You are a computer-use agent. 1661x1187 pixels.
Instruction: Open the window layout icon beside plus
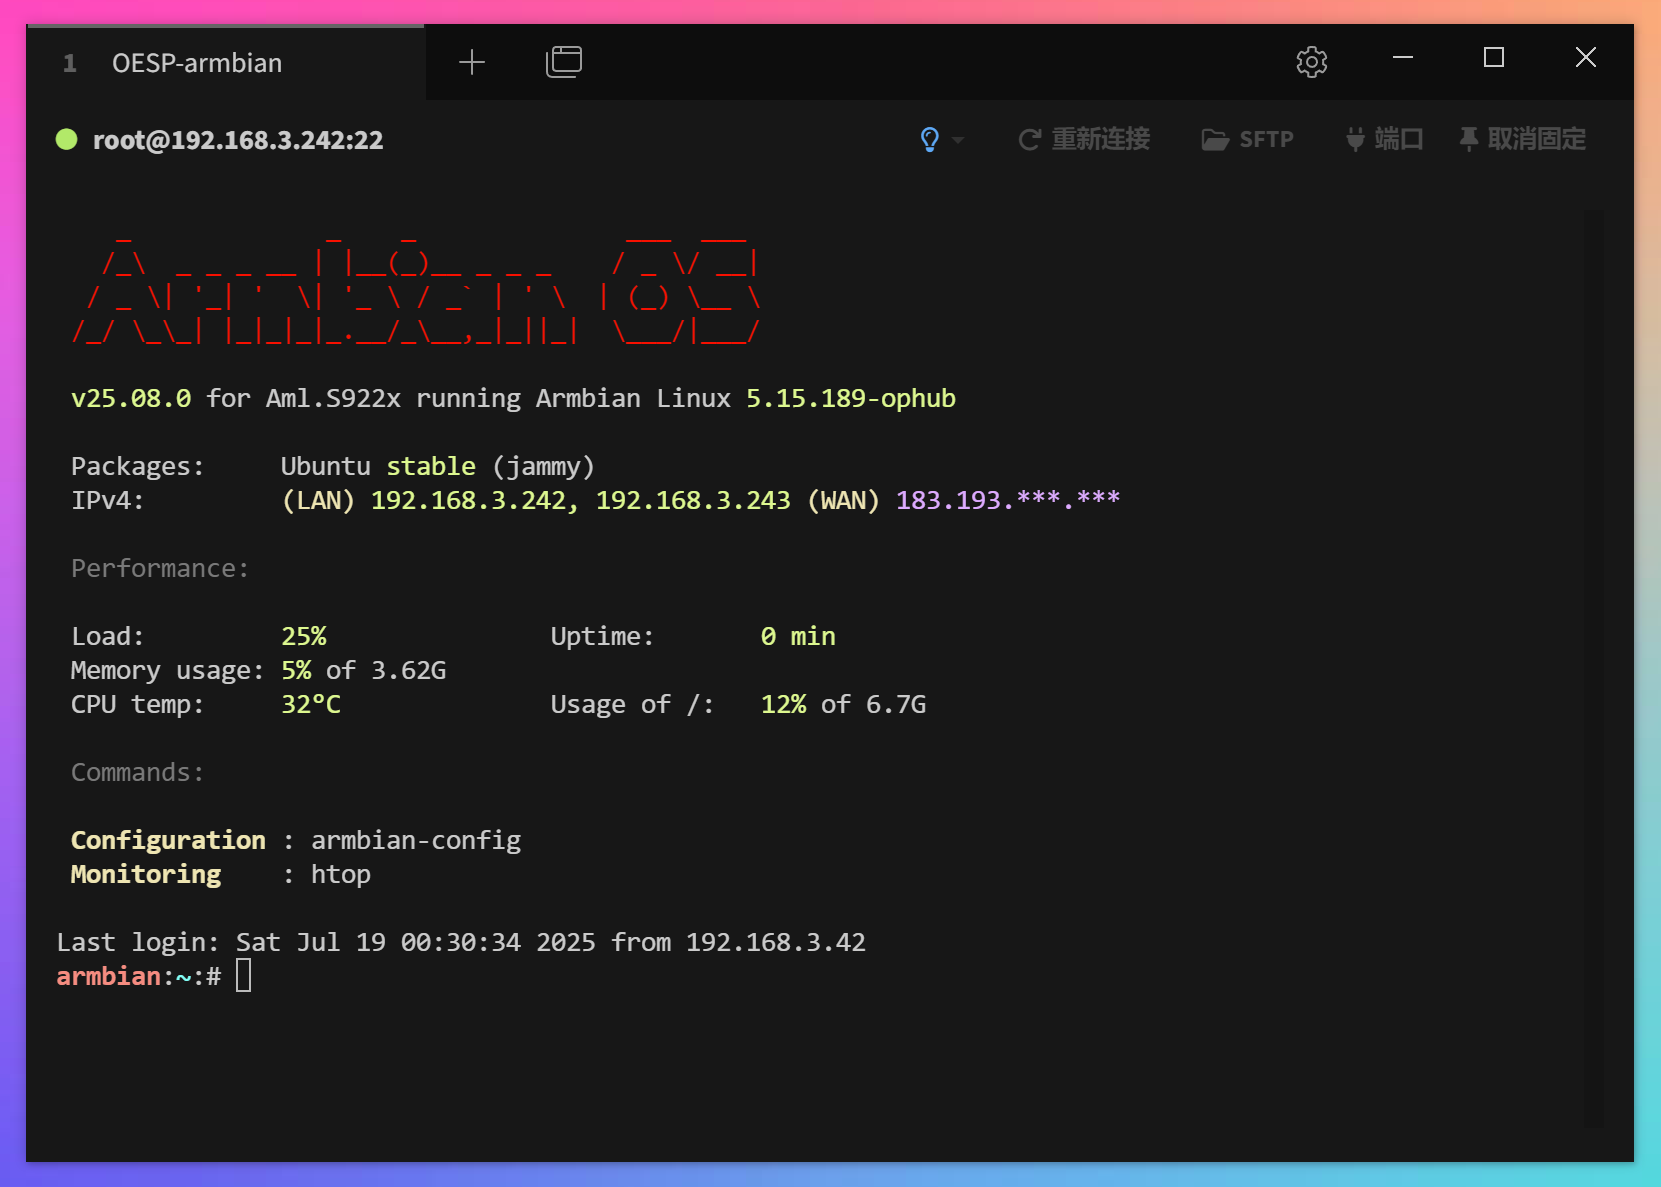[x=564, y=62]
